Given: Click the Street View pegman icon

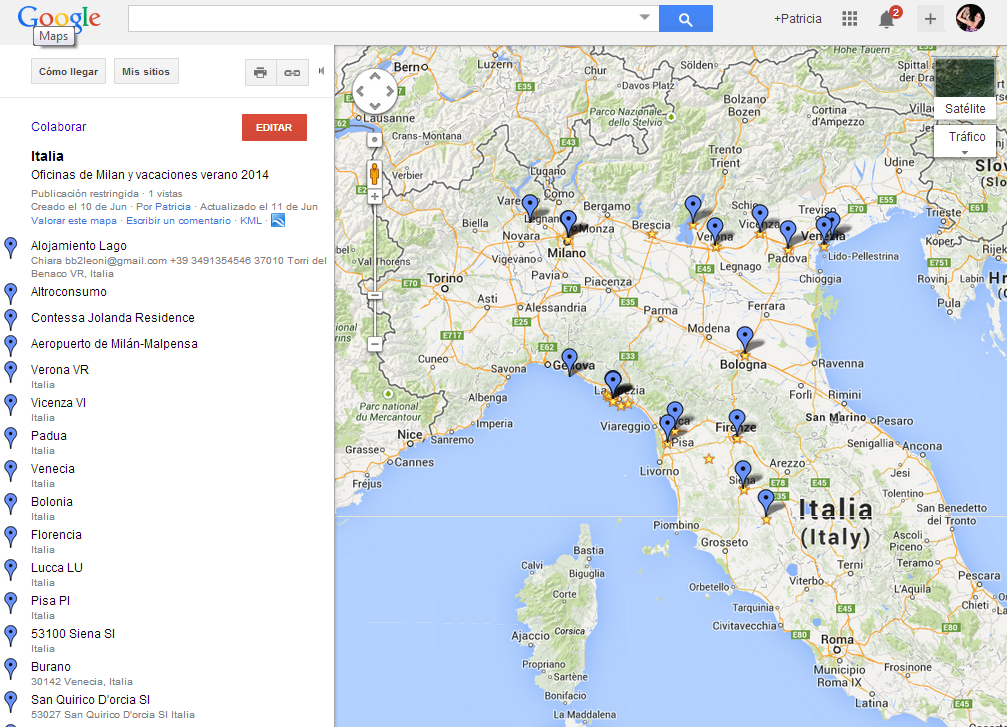Looking at the screenshot, I should pyautogui.click(x=375, y=173).
